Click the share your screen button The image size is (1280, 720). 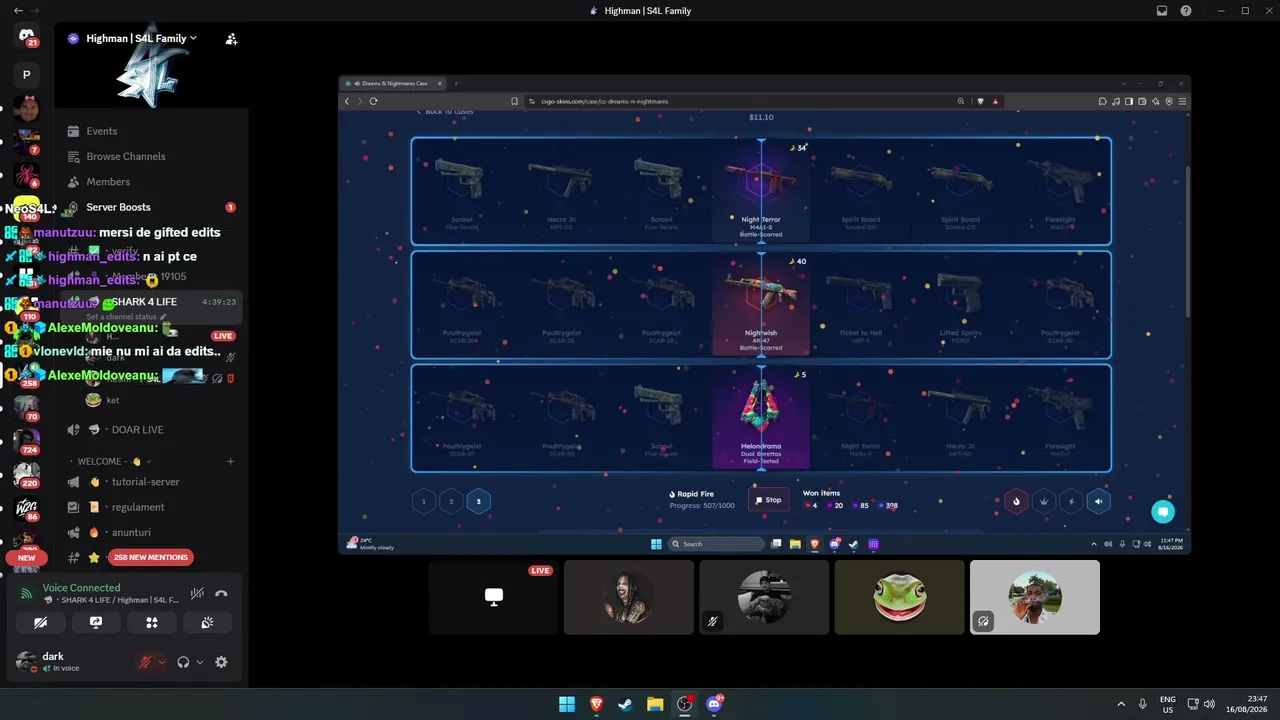[96, 622]
